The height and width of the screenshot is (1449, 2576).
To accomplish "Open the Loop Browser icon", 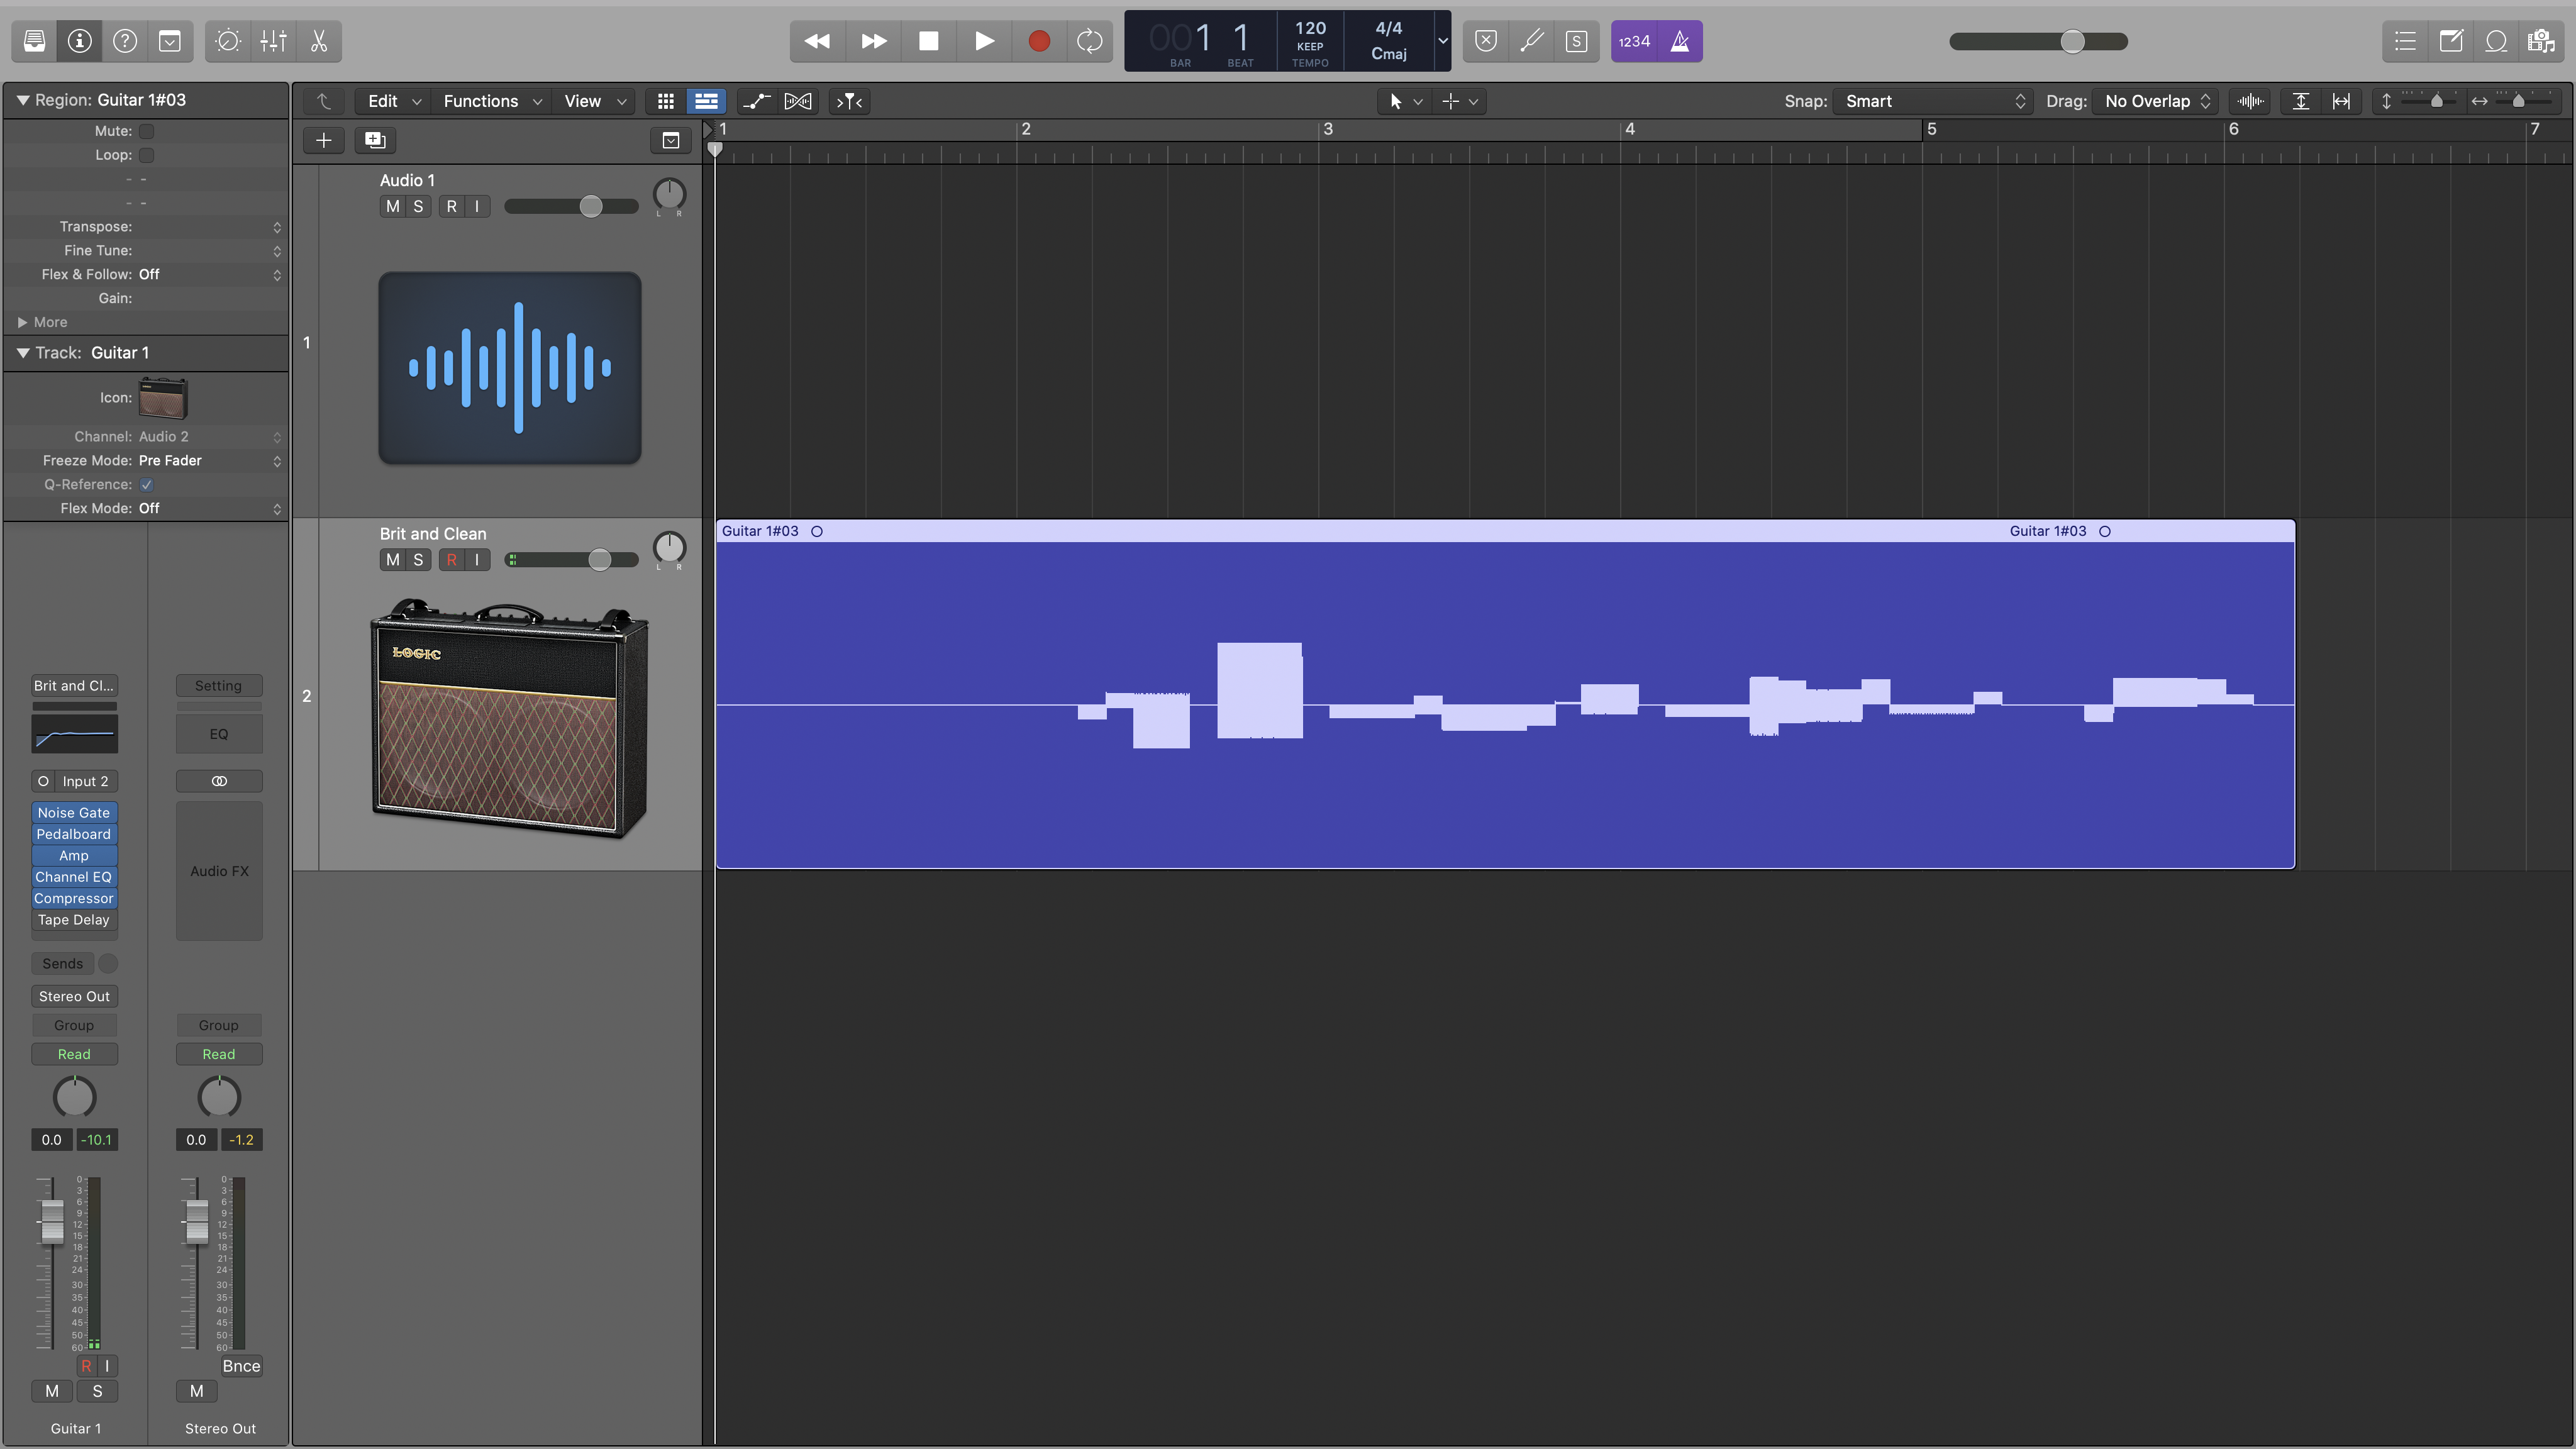I will pos(2496,41).
